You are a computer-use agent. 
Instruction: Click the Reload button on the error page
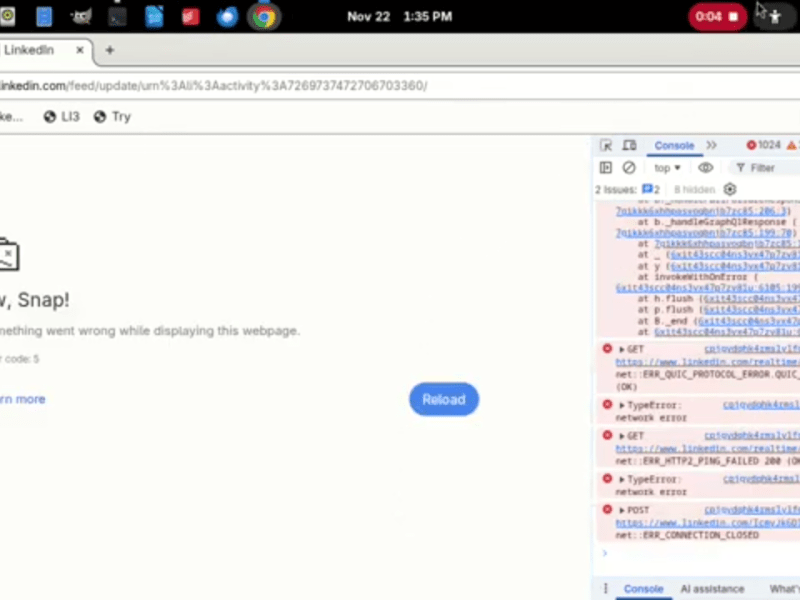coord(443,399)
